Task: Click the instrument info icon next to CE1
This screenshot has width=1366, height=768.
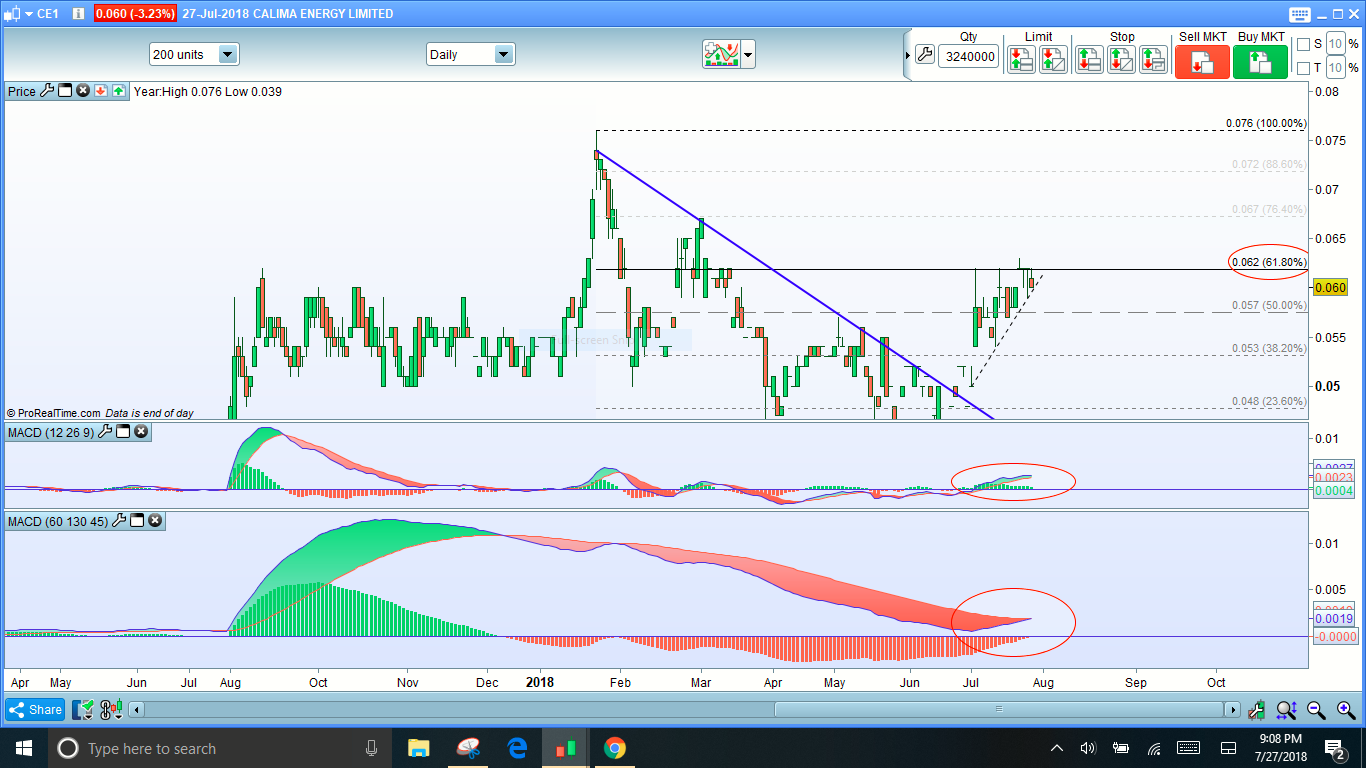Action: pos(77,14)
